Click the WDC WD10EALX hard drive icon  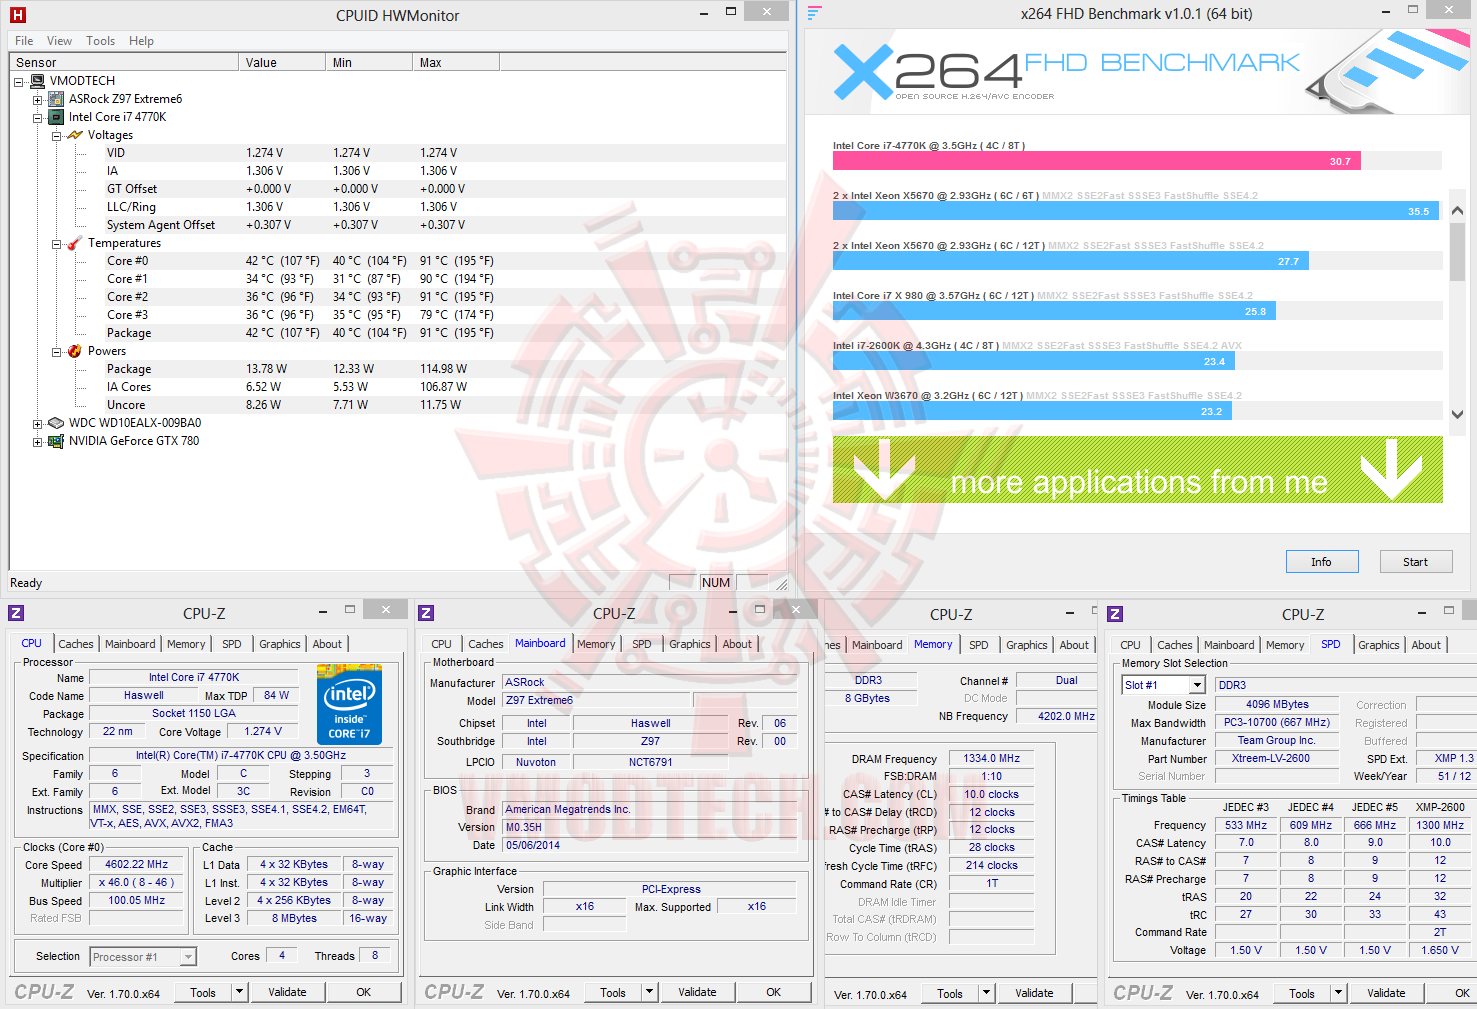(x=57, y=423)
